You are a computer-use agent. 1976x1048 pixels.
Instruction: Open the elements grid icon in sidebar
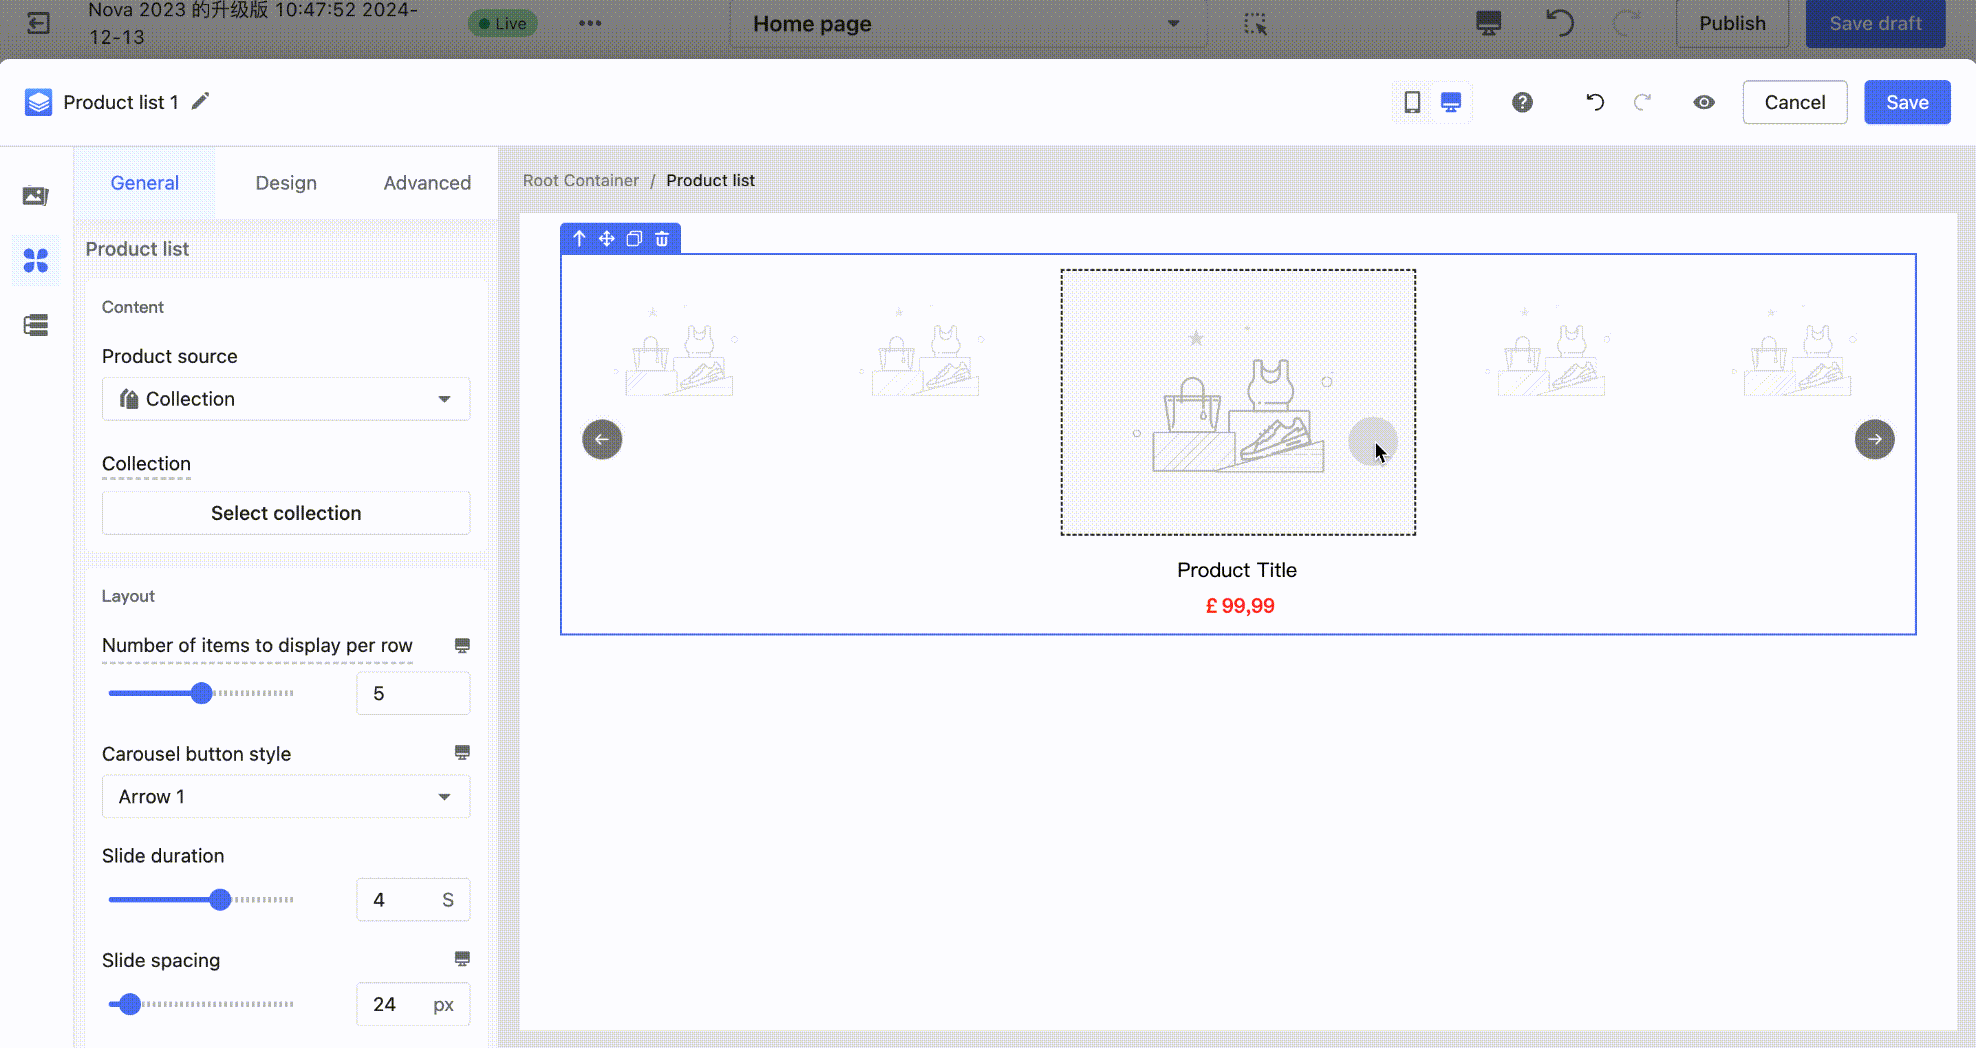pos(36,261)
